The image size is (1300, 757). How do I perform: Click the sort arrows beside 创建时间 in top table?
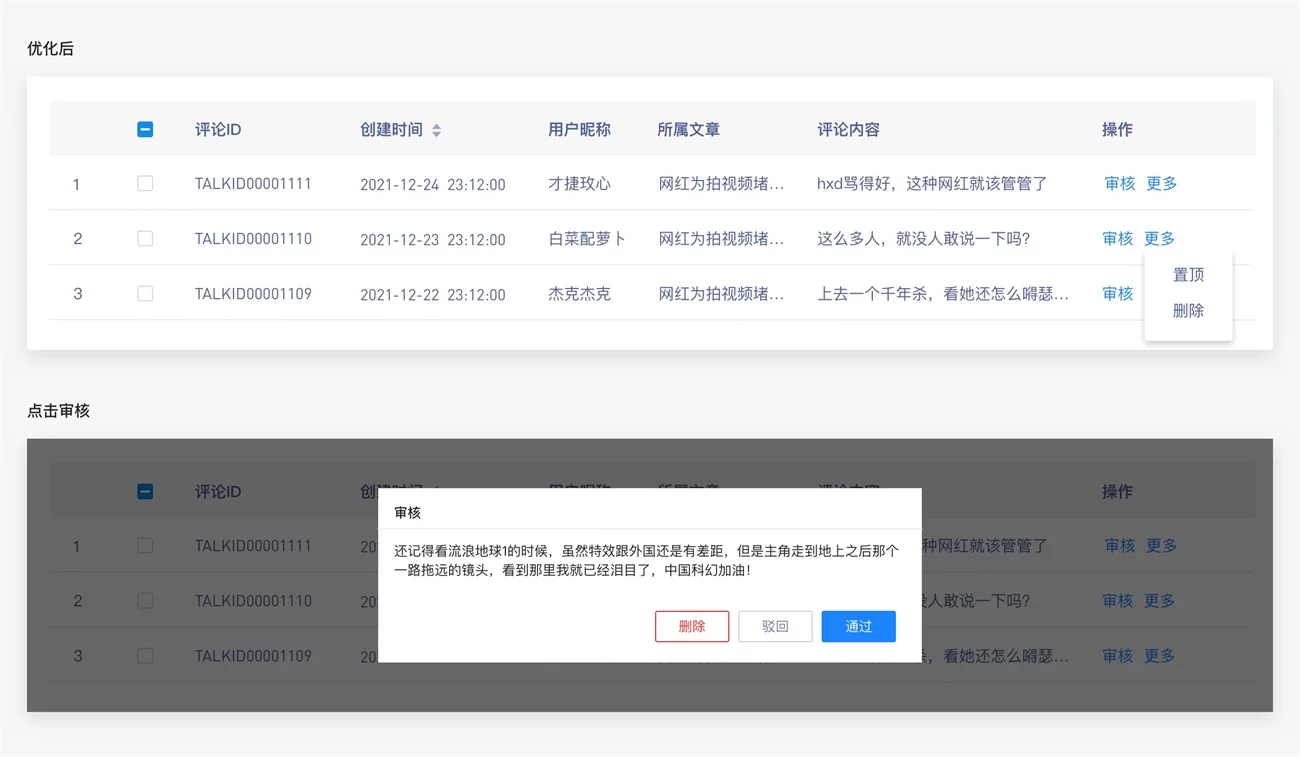coord(436,130)
